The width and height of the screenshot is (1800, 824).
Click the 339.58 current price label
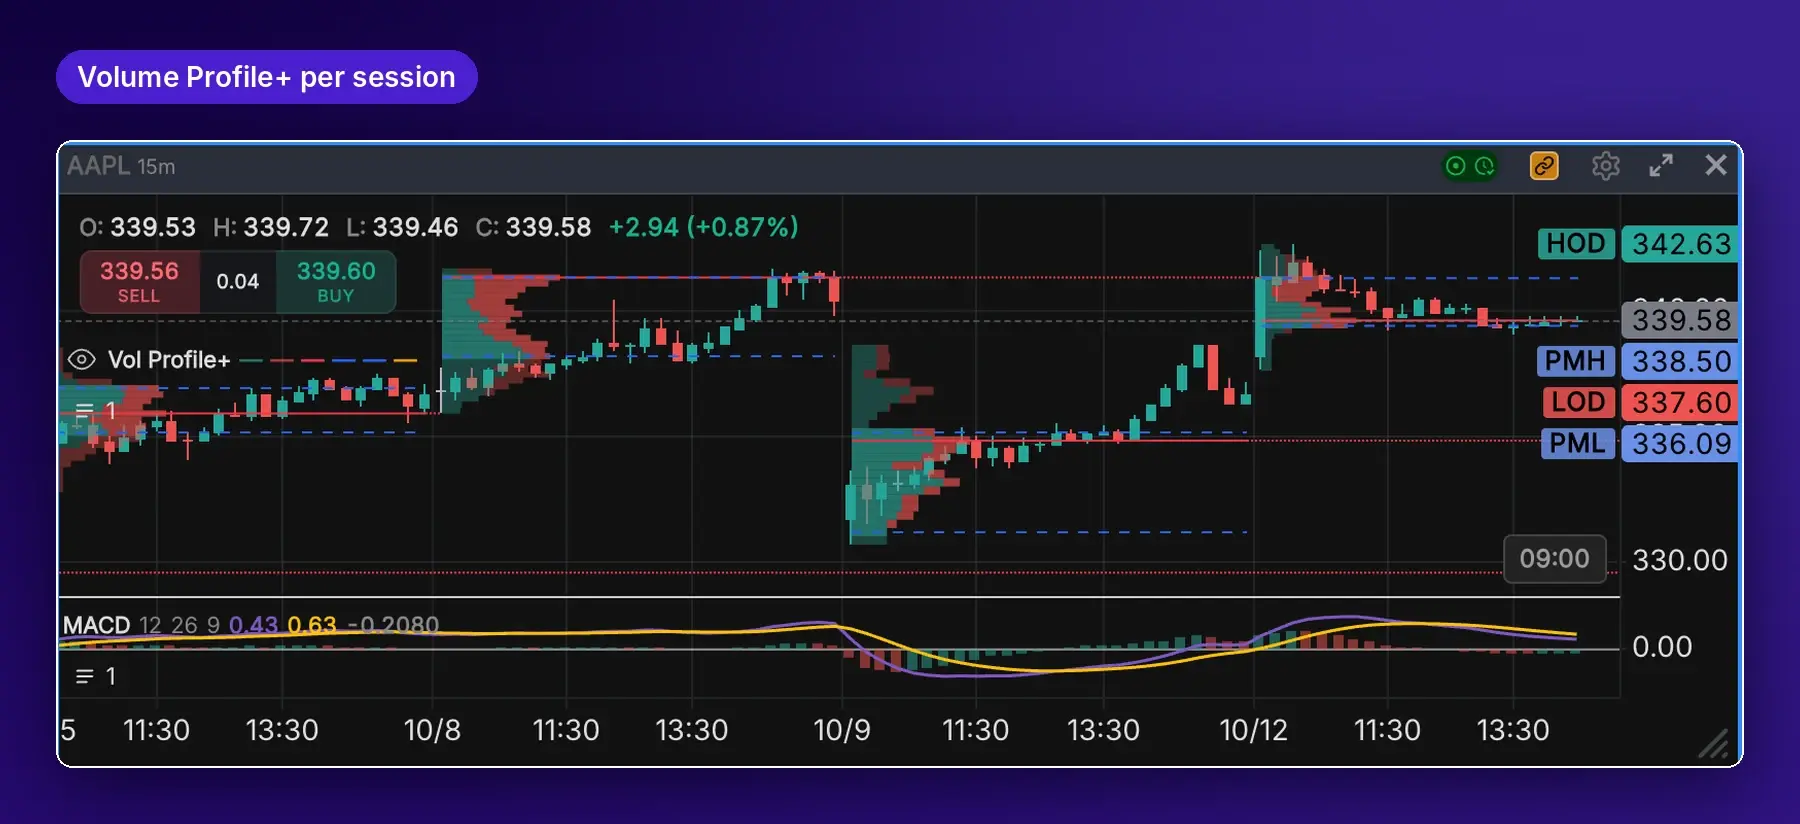tap(1680, 320)
